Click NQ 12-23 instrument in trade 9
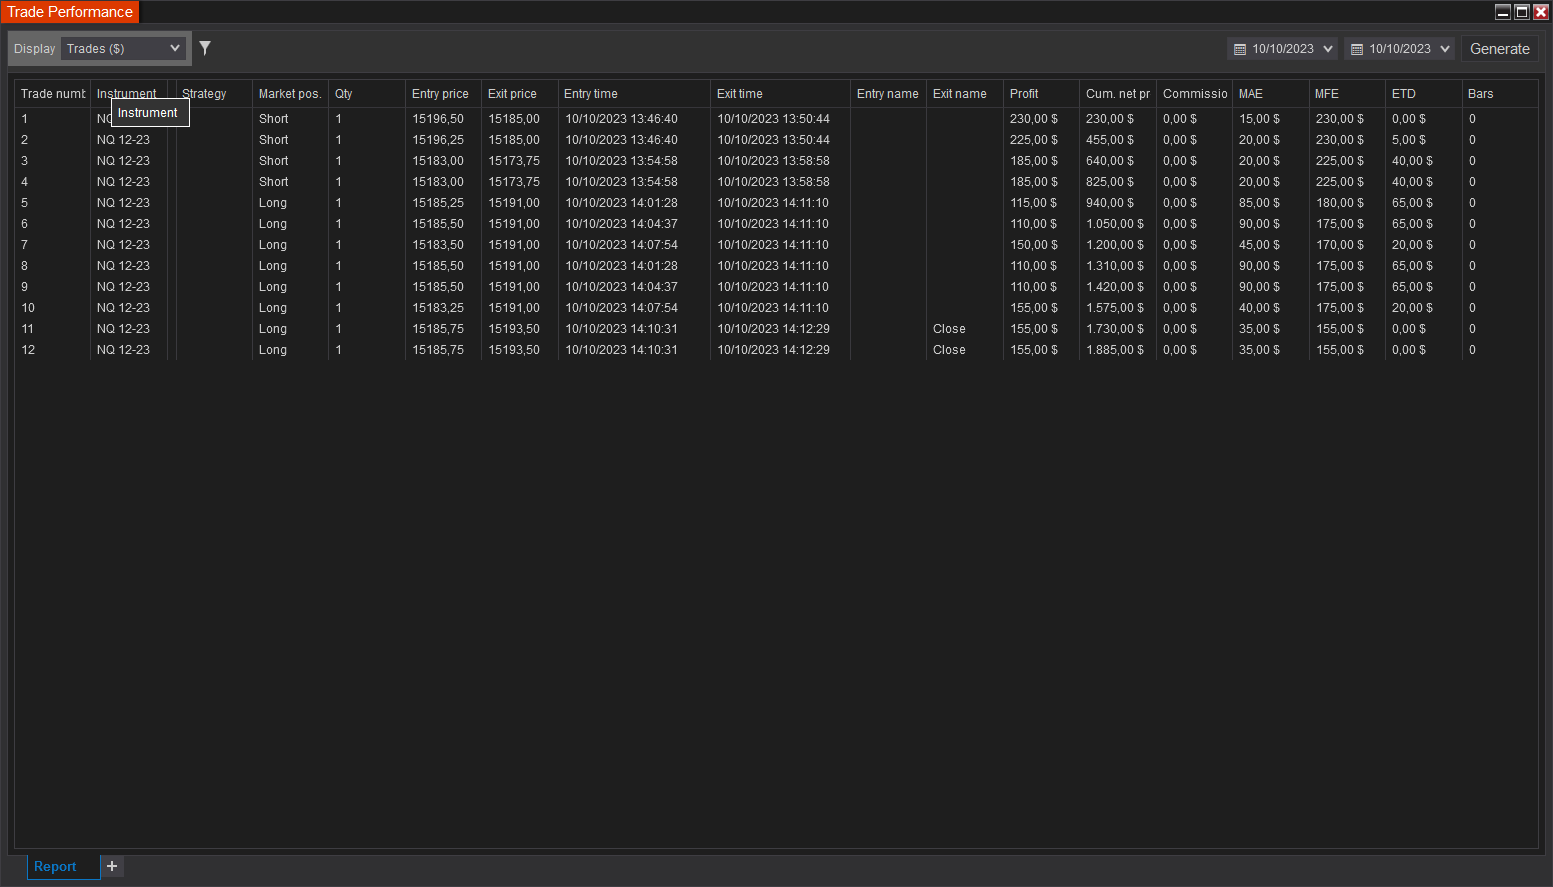 (123, 287)
